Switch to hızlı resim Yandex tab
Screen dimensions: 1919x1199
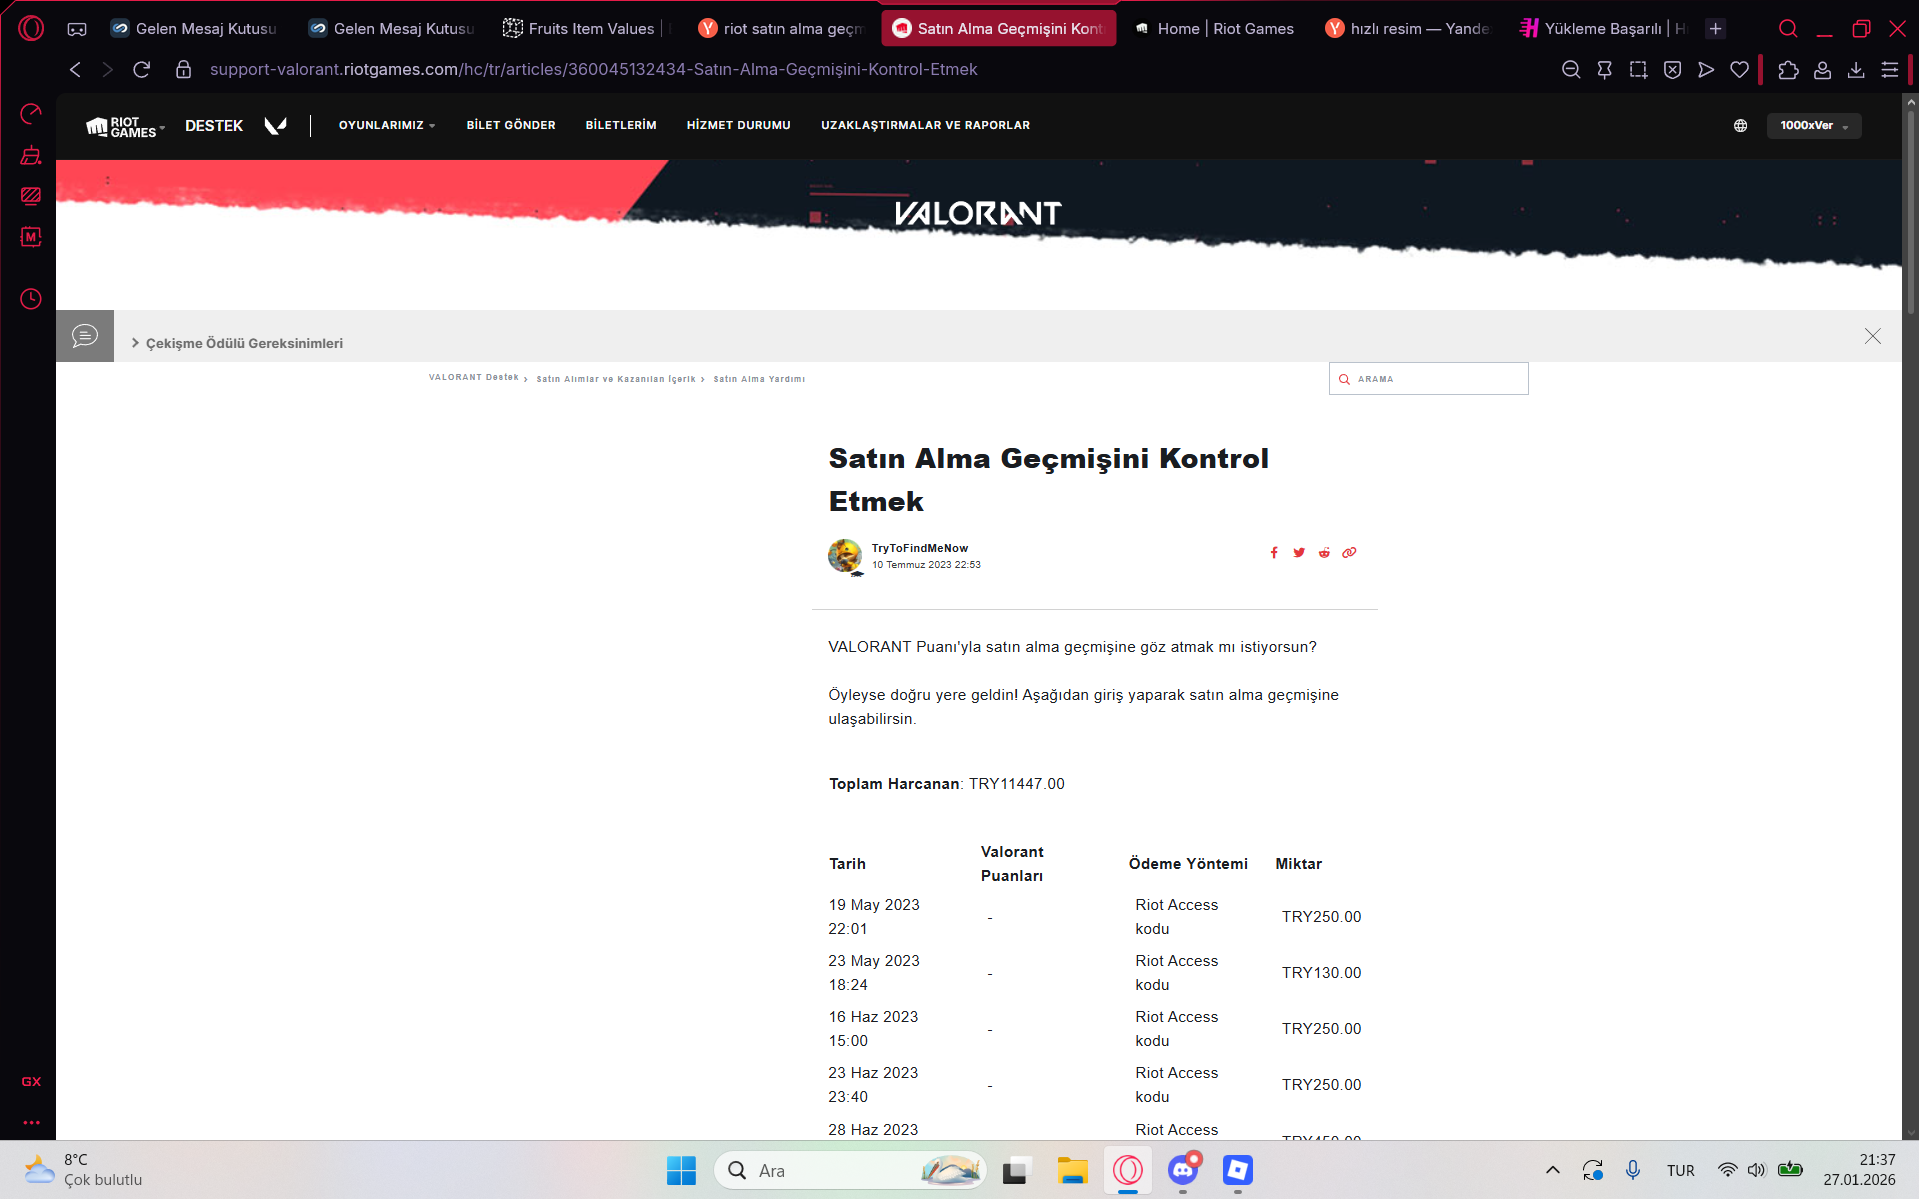click(1408, 29)
